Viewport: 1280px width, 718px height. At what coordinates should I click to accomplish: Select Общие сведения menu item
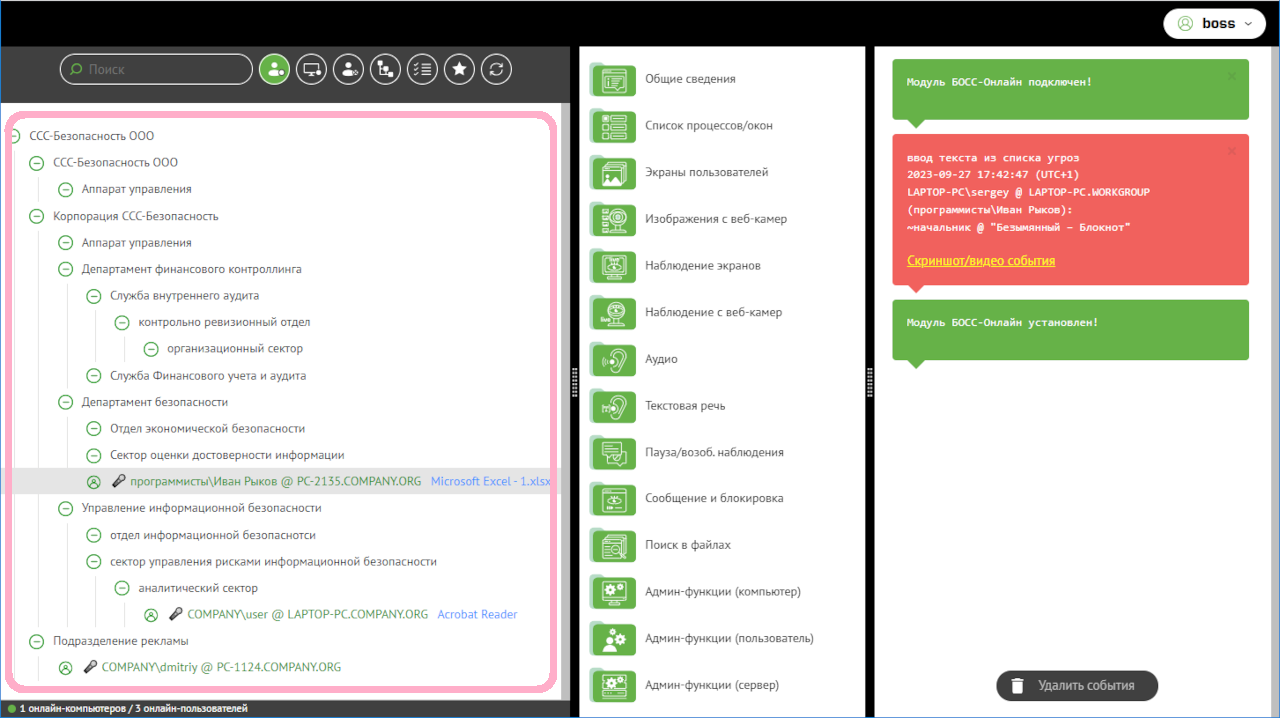[x=690, y=79]
